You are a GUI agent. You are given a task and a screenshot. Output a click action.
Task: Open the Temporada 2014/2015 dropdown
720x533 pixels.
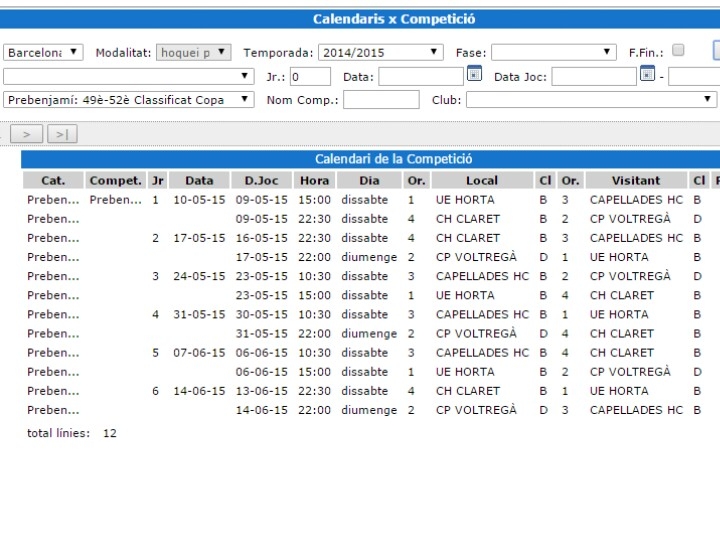(x=381, y=52)
